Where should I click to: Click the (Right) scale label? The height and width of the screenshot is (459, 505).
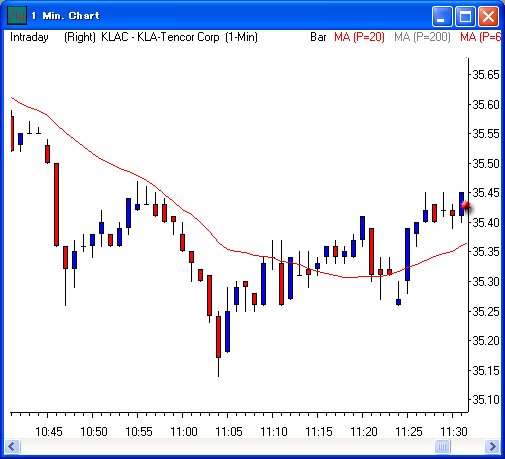point(80,37)
